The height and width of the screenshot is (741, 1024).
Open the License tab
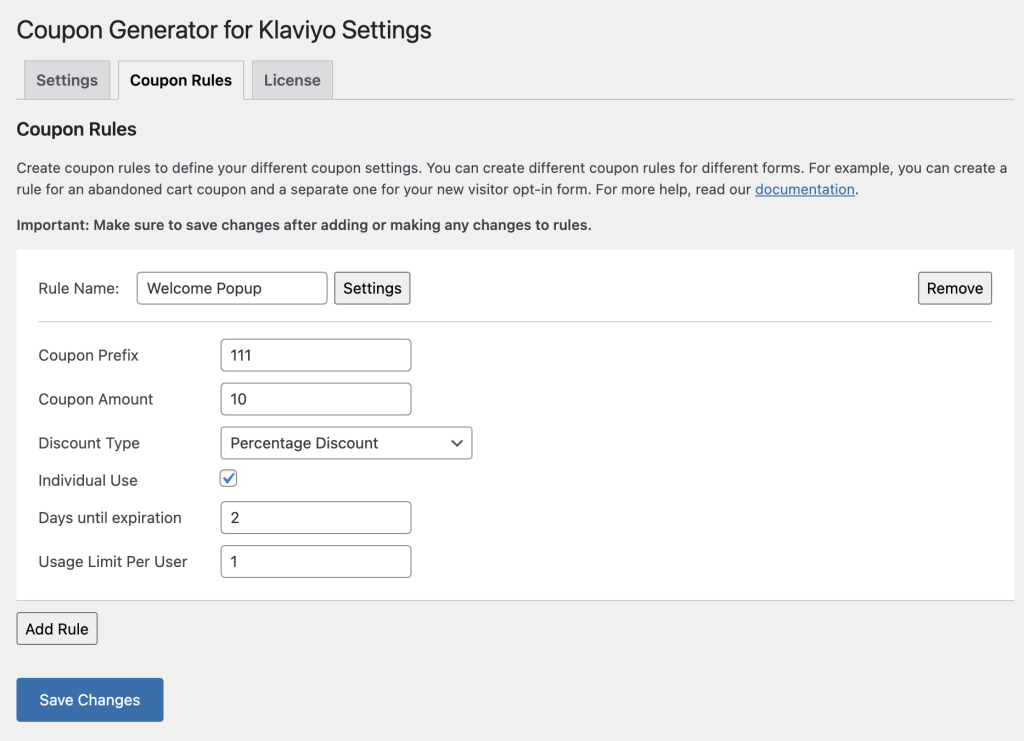click(292, 80)
